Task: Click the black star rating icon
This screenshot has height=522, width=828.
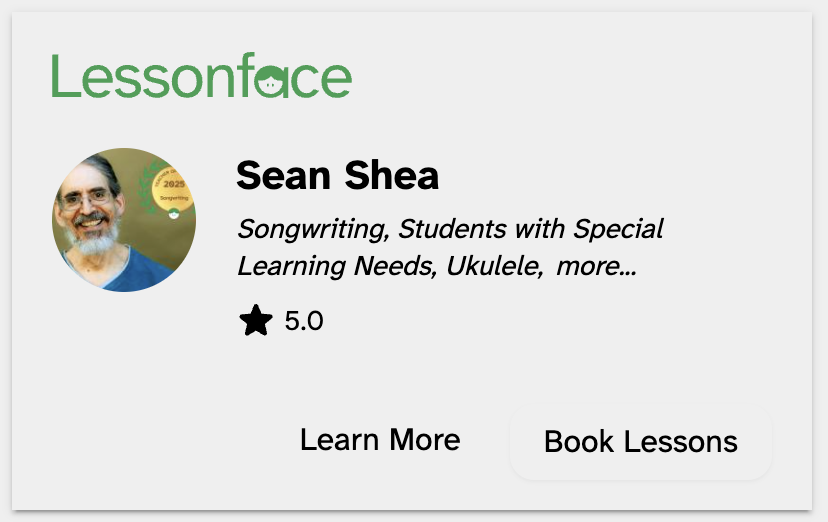Action: tap(256, 321)
